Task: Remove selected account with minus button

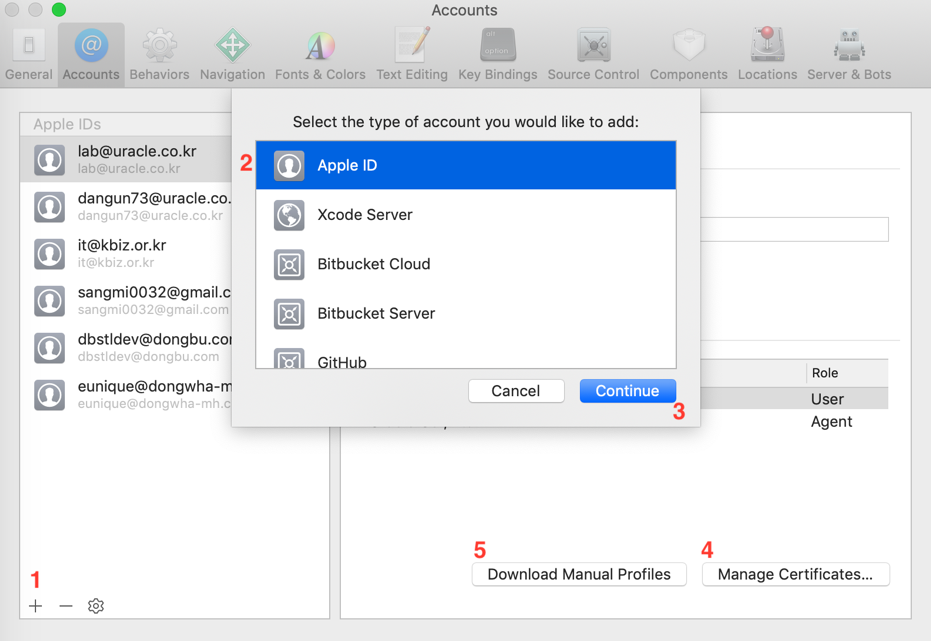Action: coord(66,606)
